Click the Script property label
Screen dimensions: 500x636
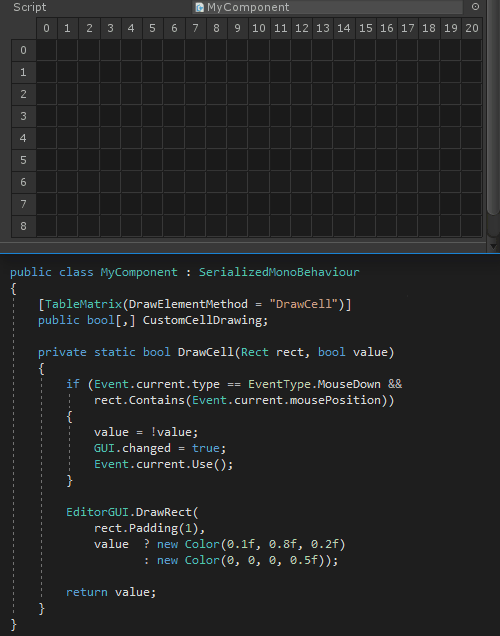pyautogui.click(x=30, y=7)
